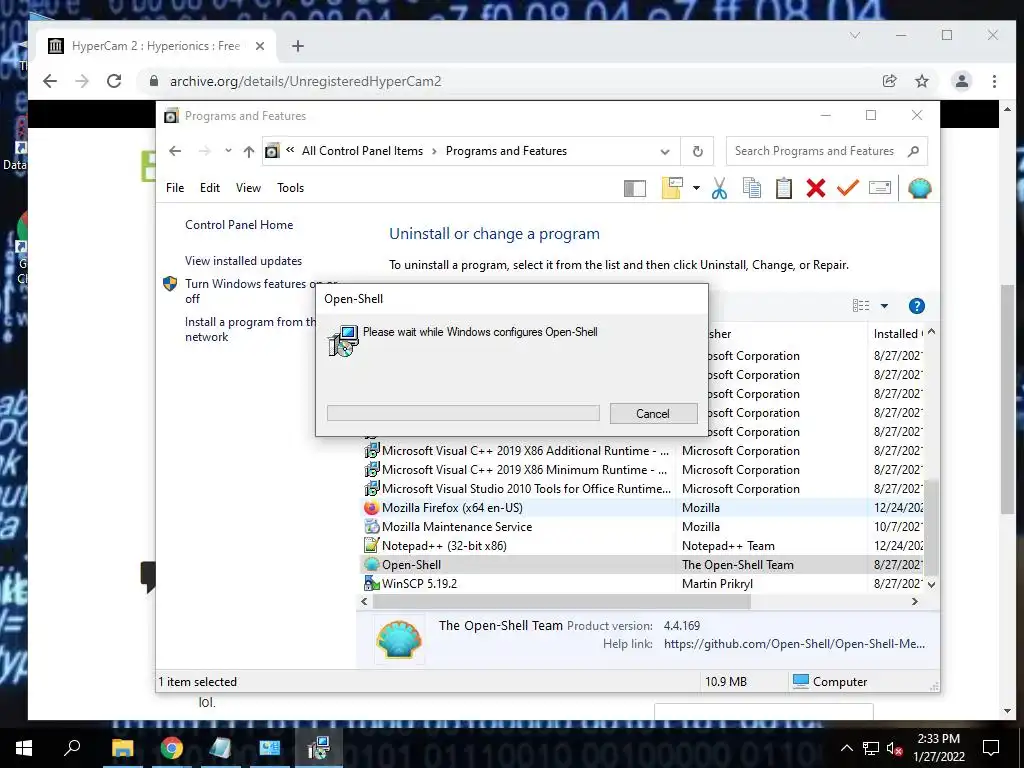Open File Explorer from the taskbar
This screenshot has width=1024, height=768.
(122, 748)
